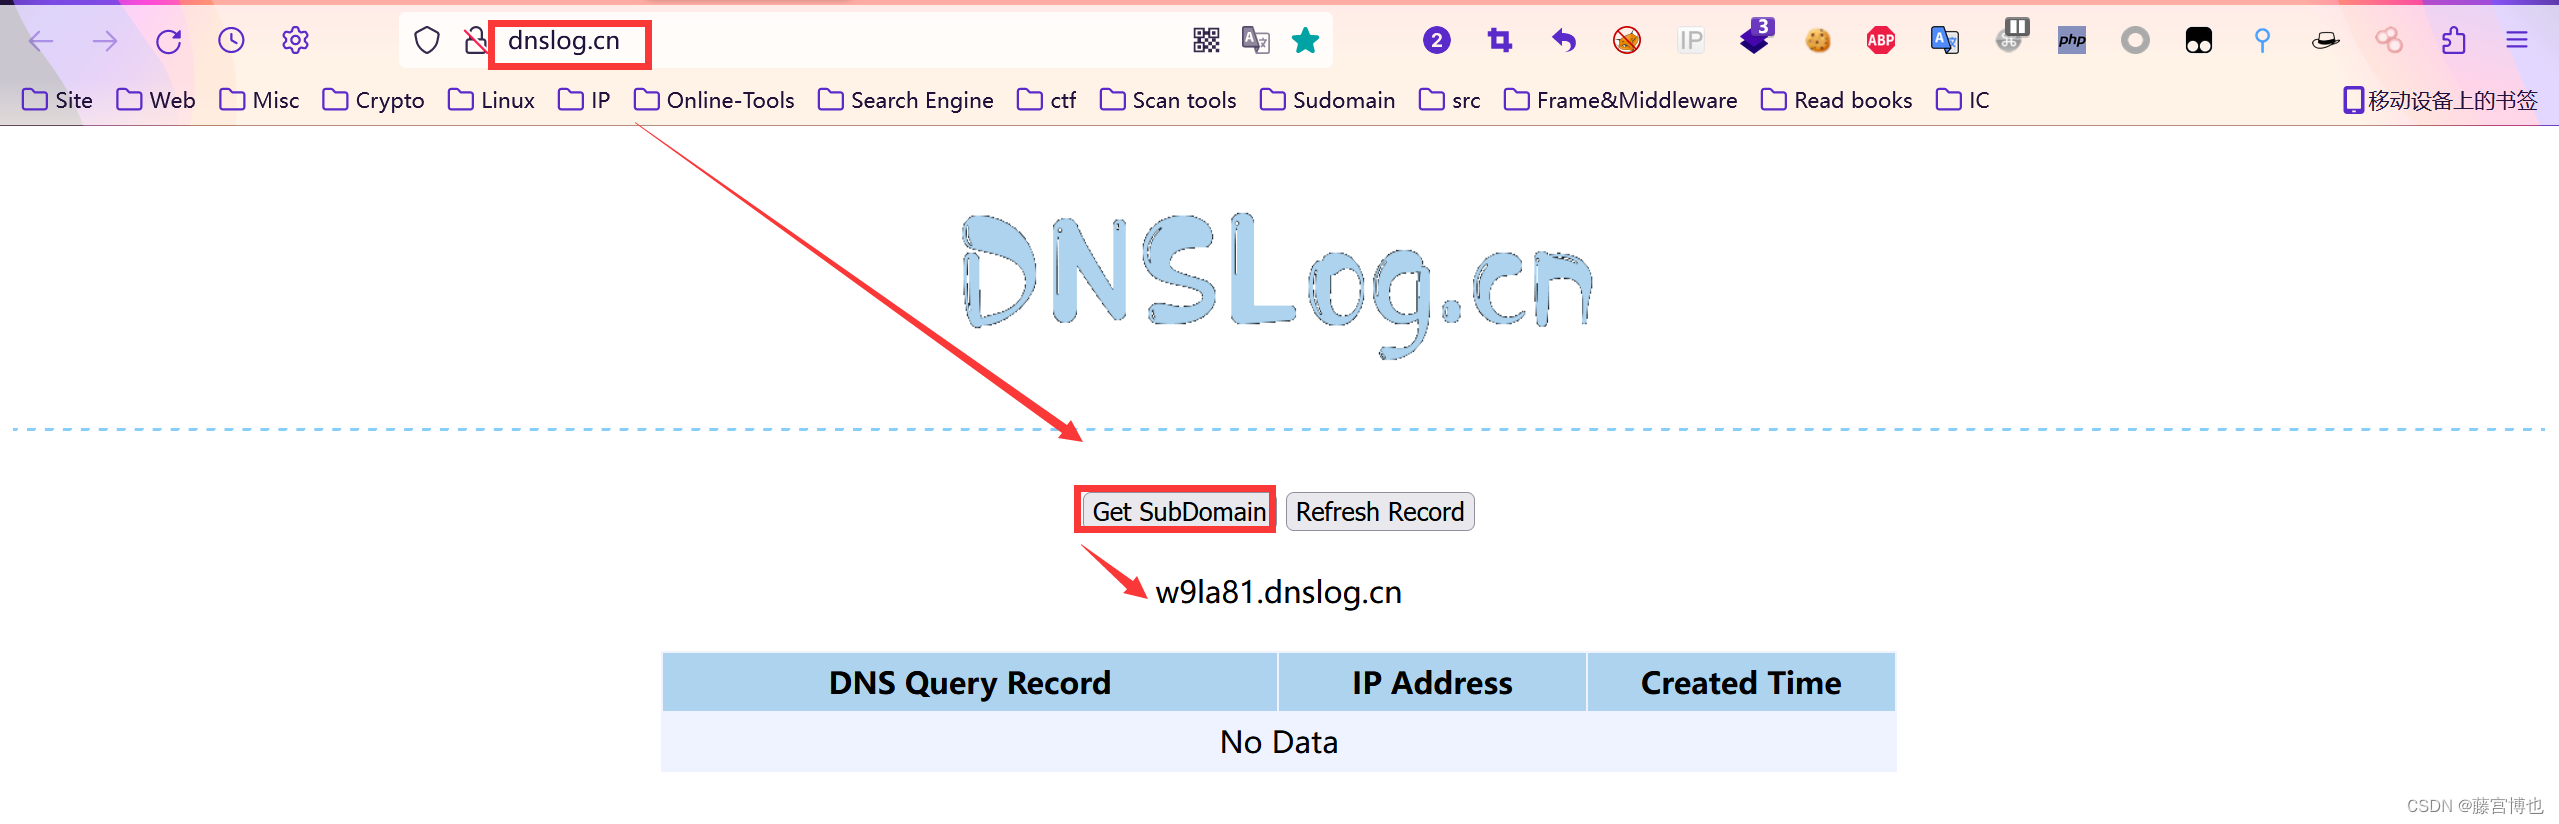The image size is (2559, 824).
Task: Click the Get SubDomain button
Action: 1178,511
